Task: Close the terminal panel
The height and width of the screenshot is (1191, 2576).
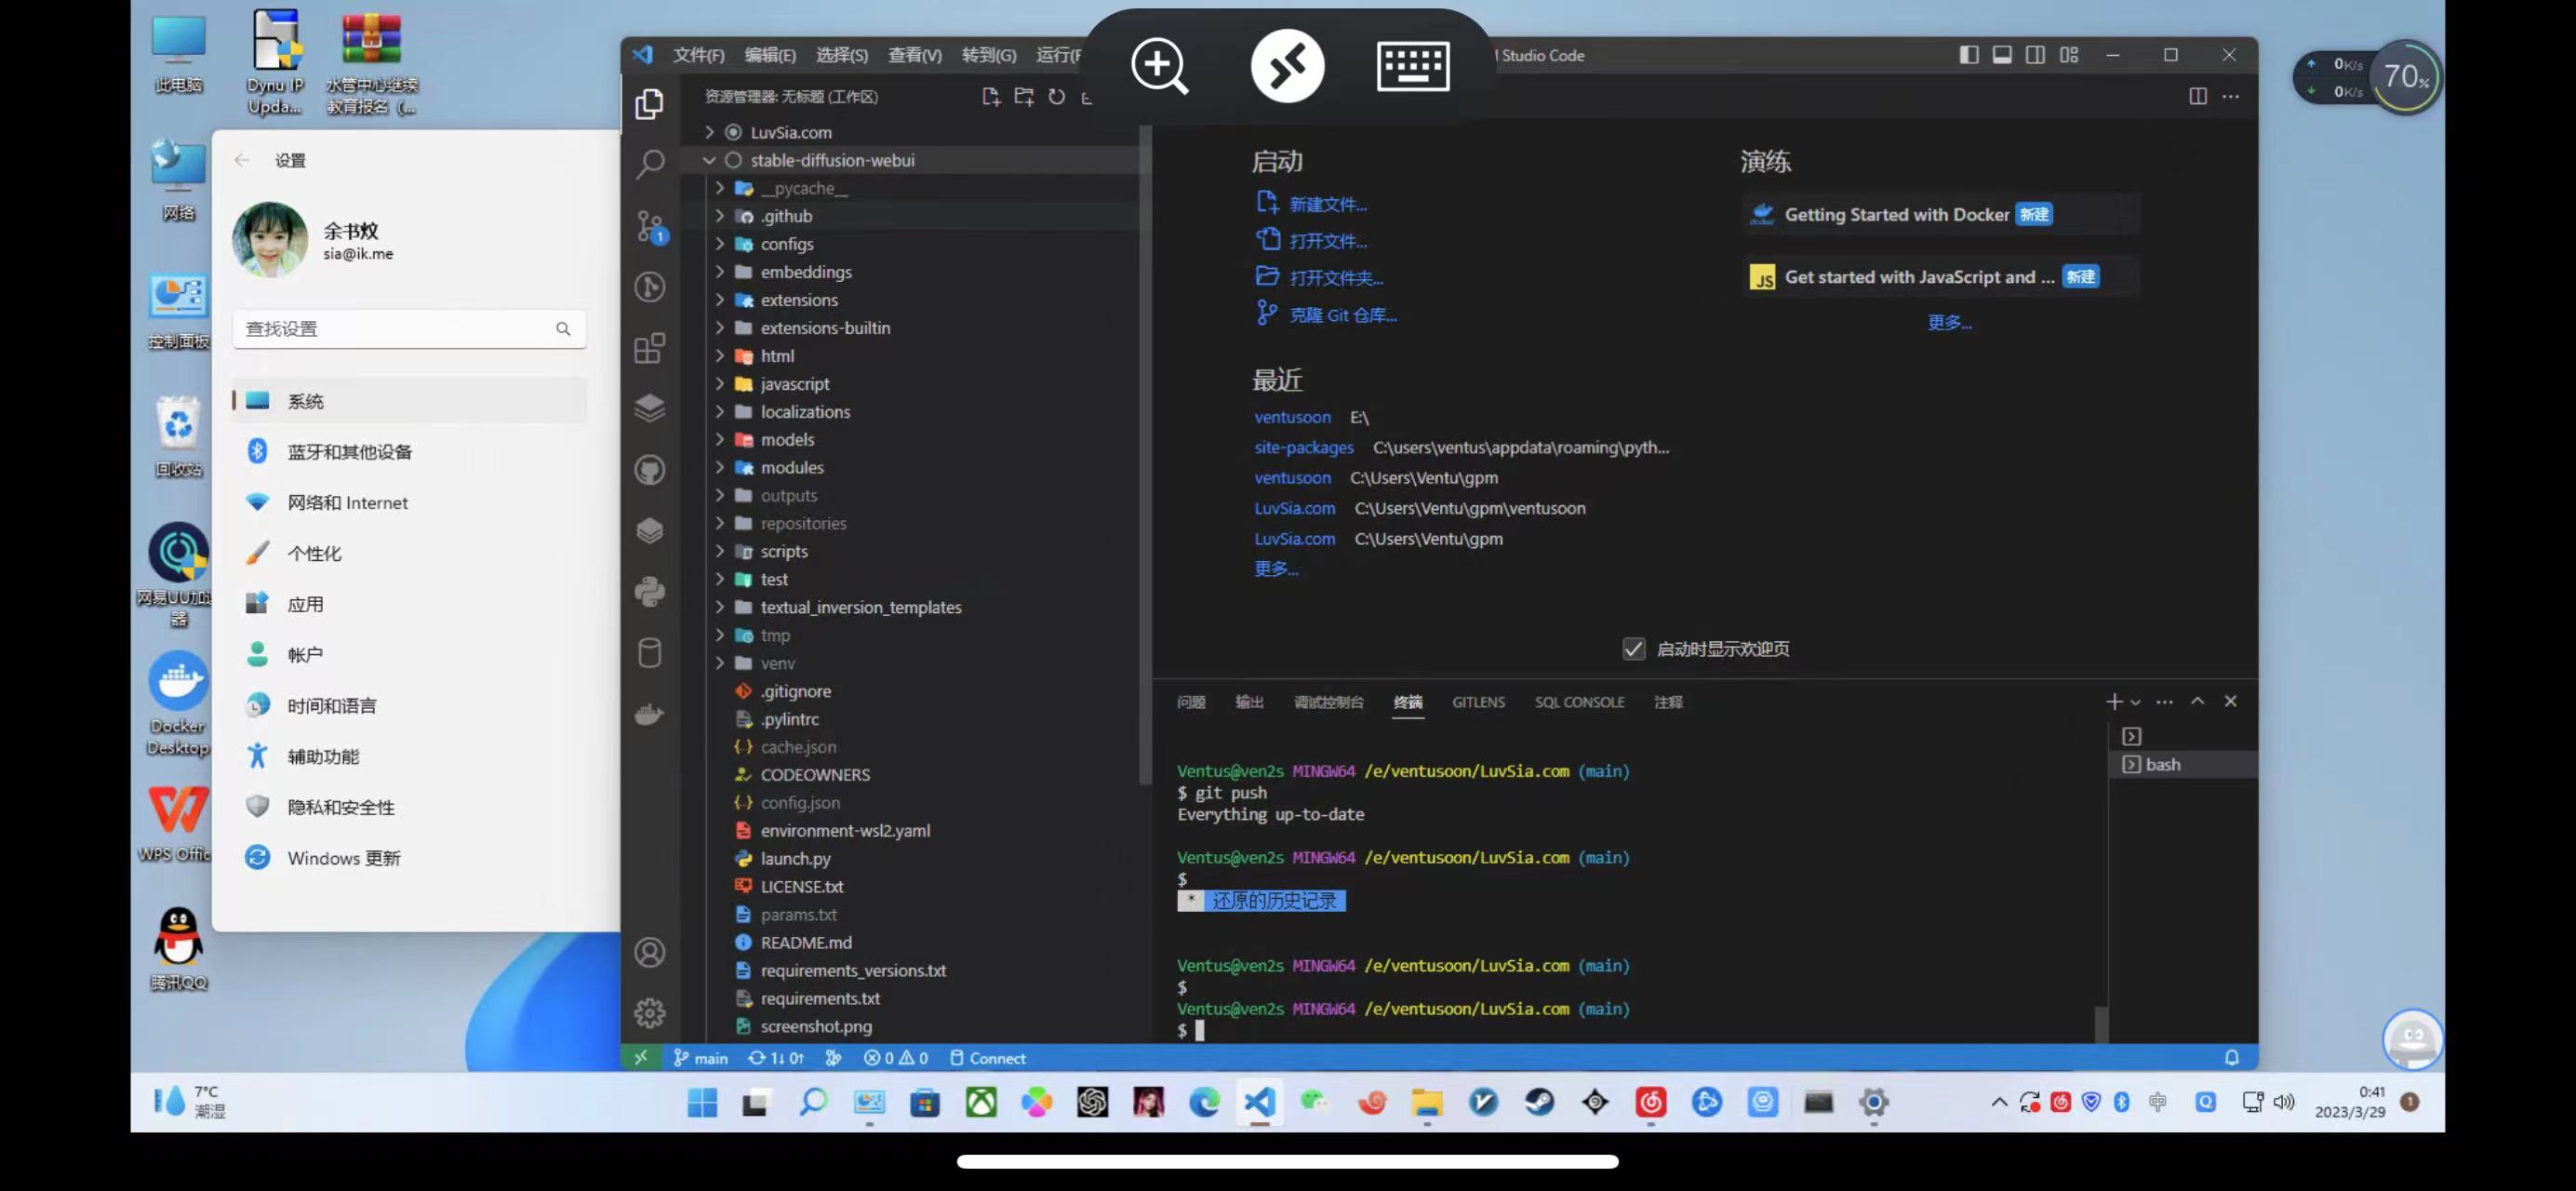Action: tap(2230, 701)
